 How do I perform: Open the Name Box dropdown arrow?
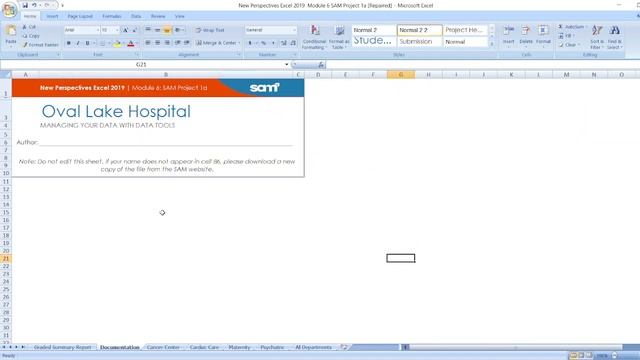pos(287,64)
